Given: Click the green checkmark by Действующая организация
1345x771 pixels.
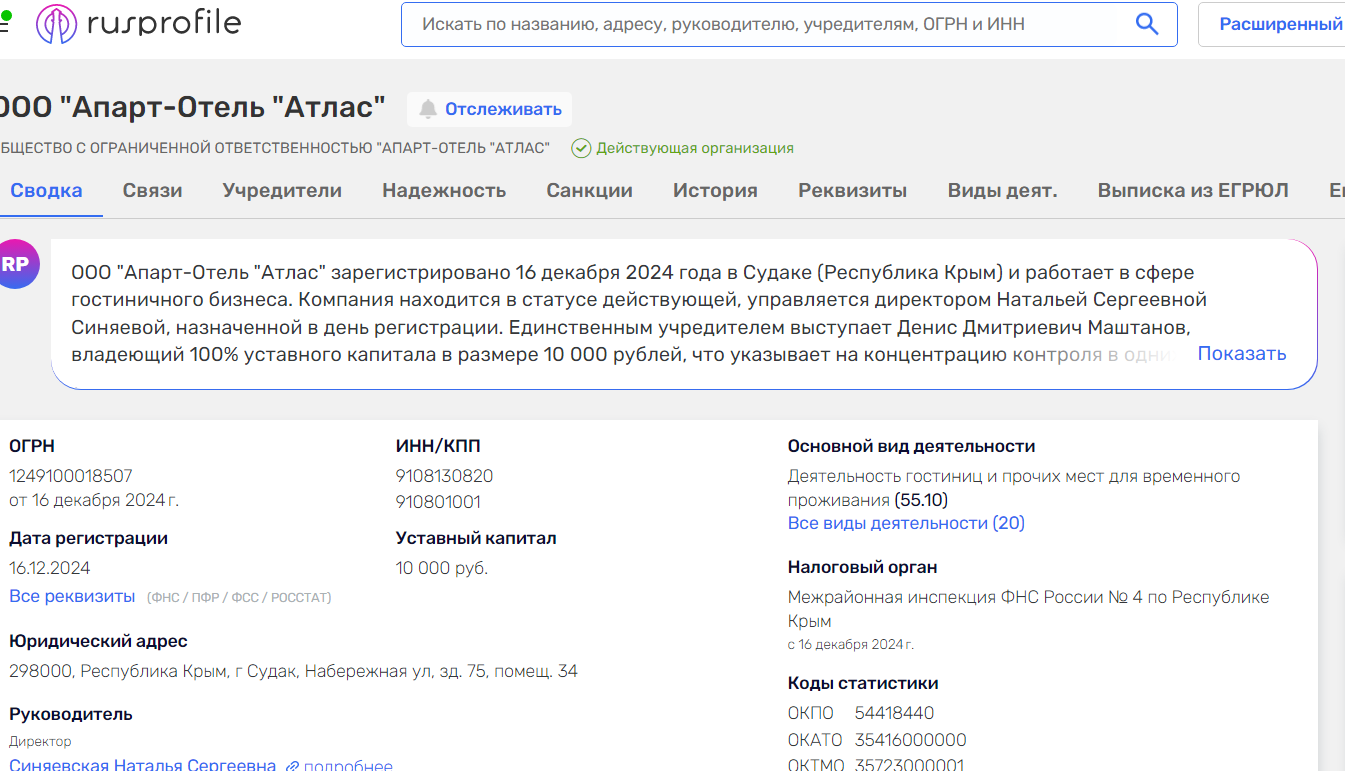Looking at the screenshot, I should coord(581,147).
